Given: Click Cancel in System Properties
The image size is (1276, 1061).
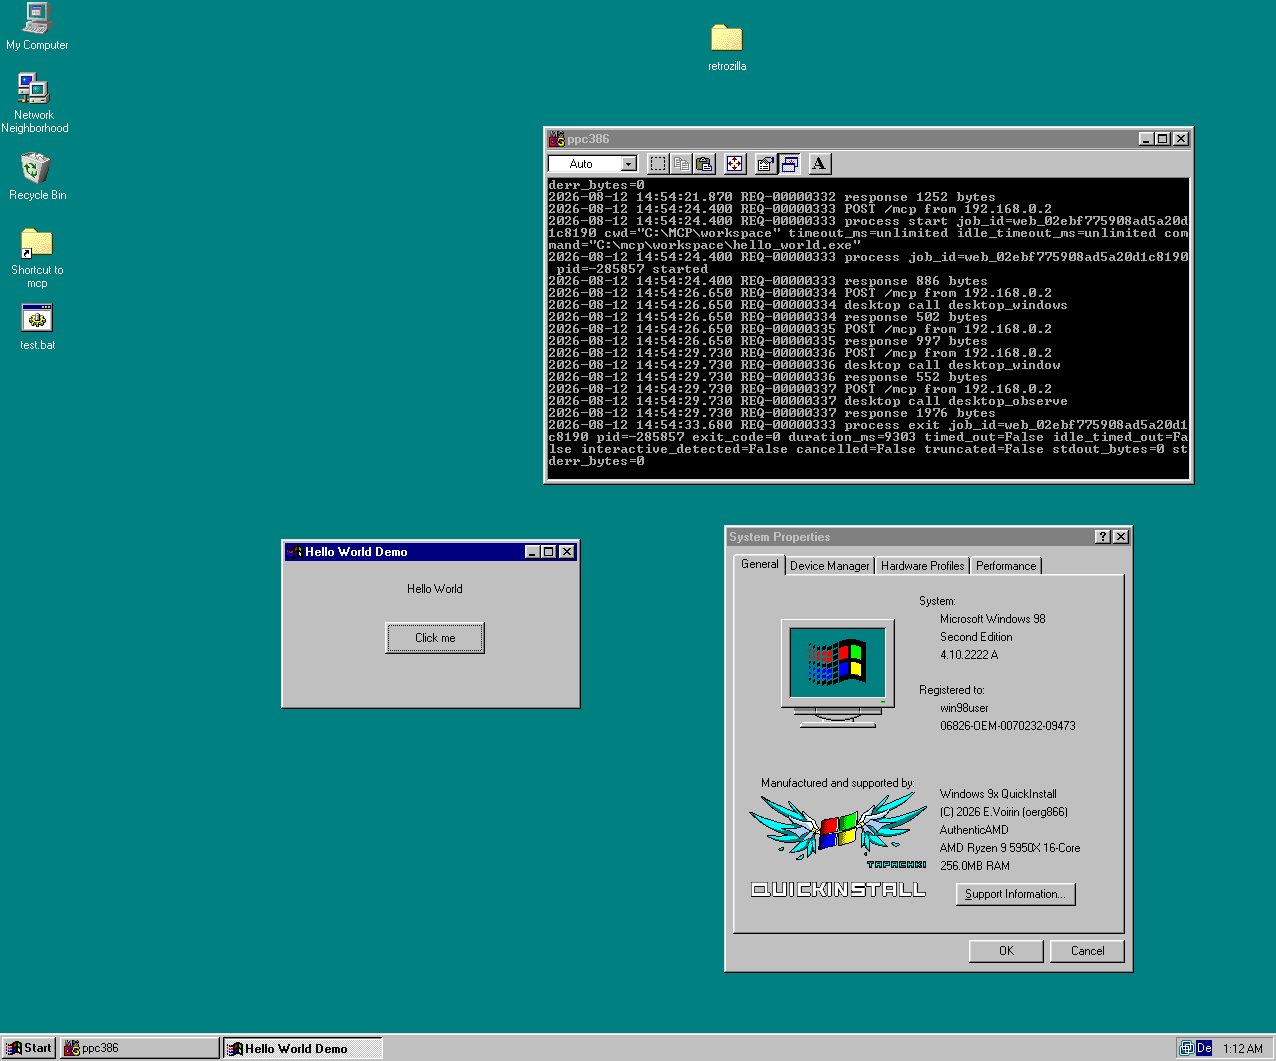Looking at the screenshot, I should coord(1087,951).
